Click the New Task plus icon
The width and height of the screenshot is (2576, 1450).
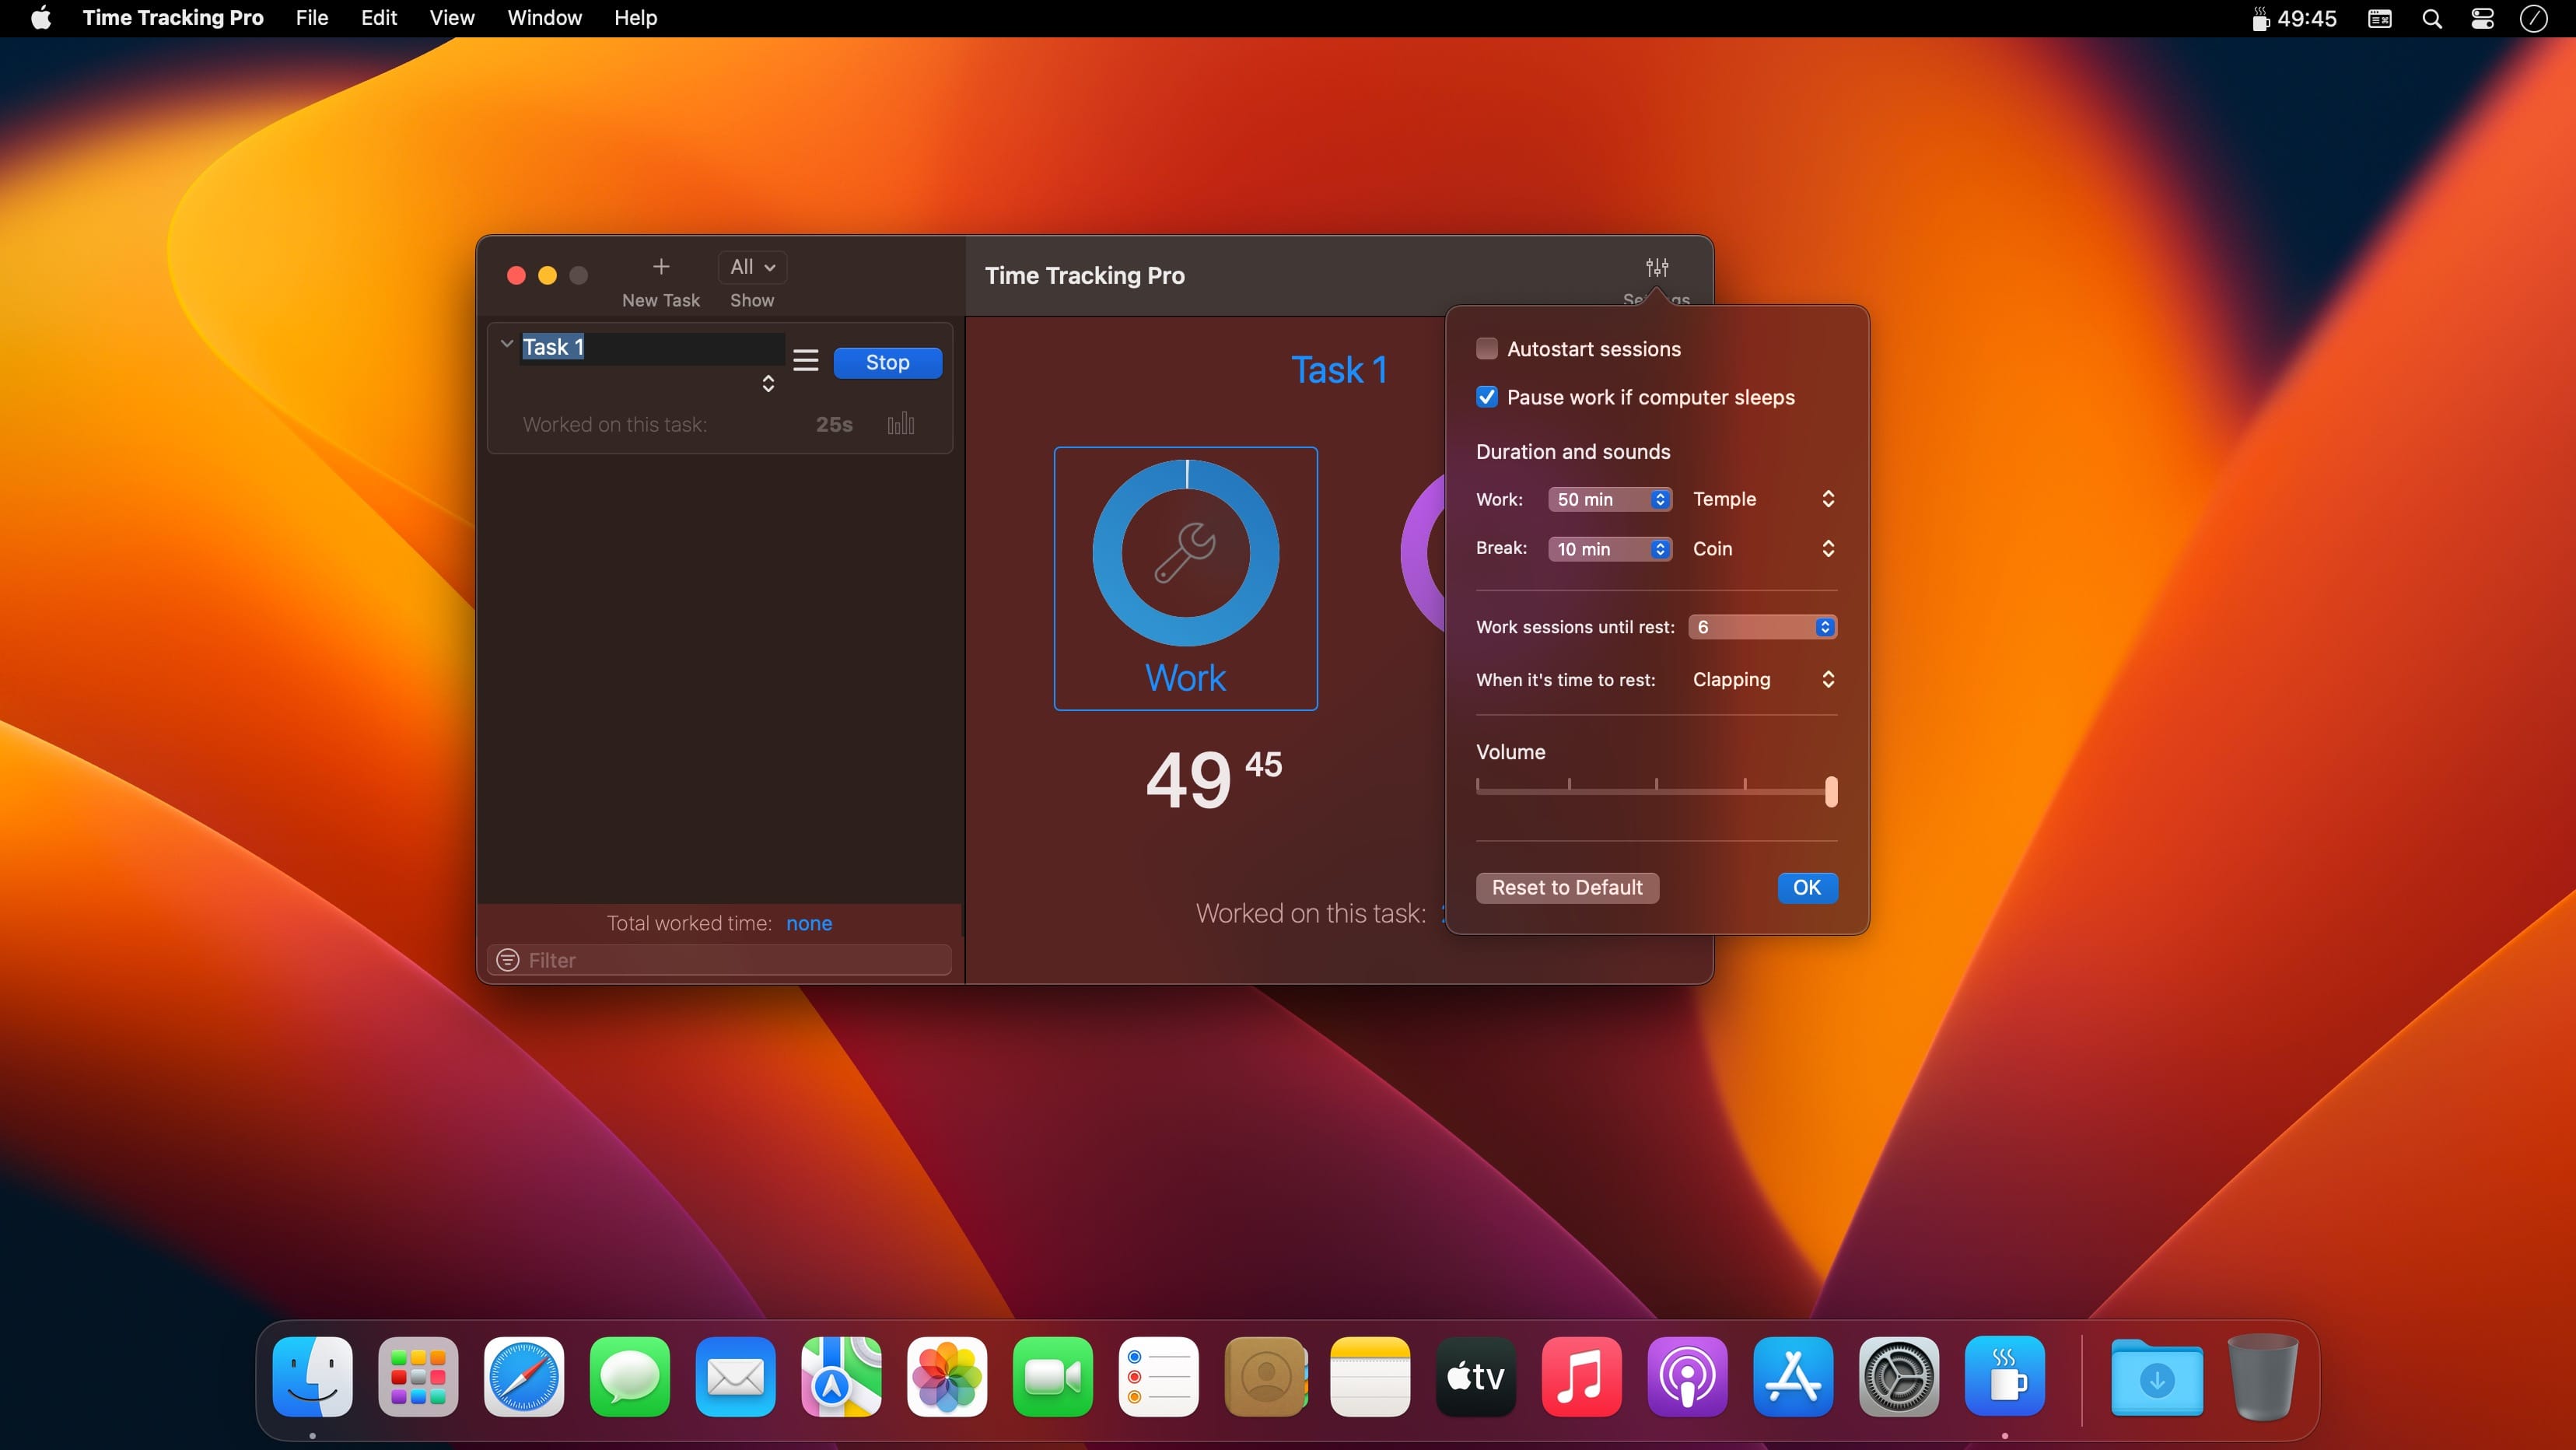[x=661, y=267]
